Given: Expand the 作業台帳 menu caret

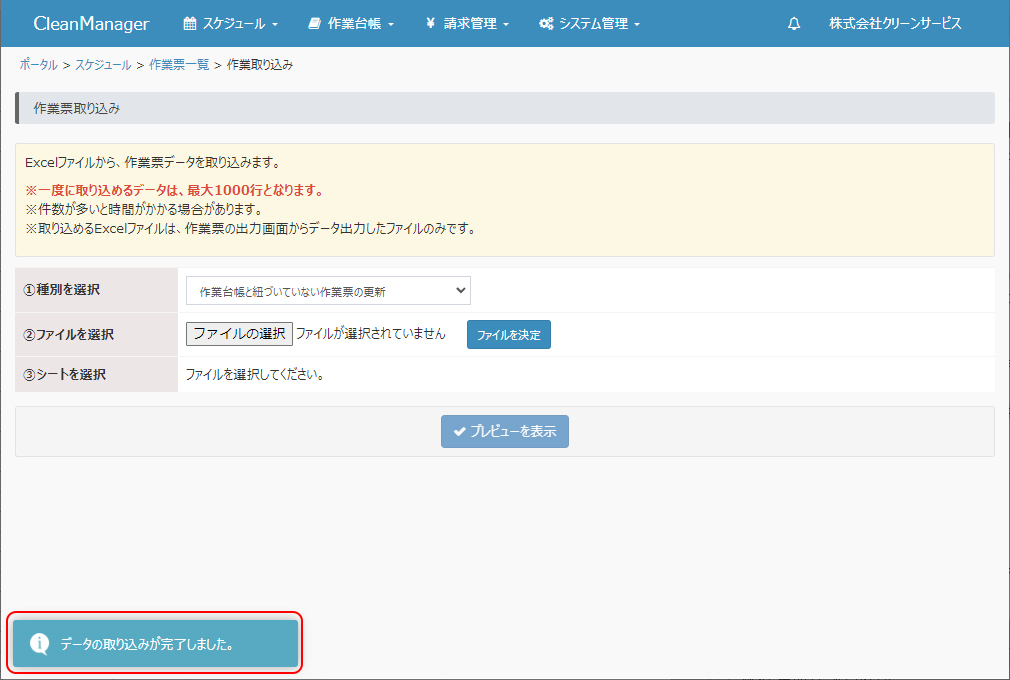Looking at the screenshot, I should (x=391, y=24).
